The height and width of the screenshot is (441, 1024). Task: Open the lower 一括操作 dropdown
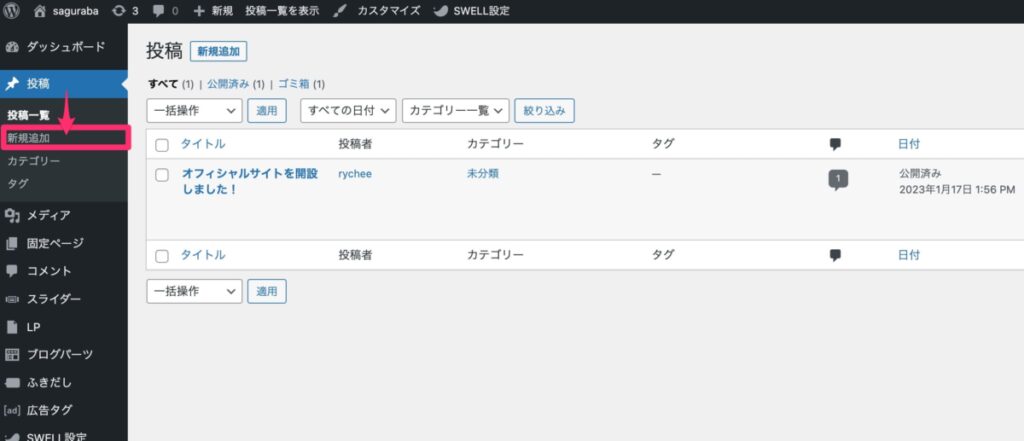194,291
